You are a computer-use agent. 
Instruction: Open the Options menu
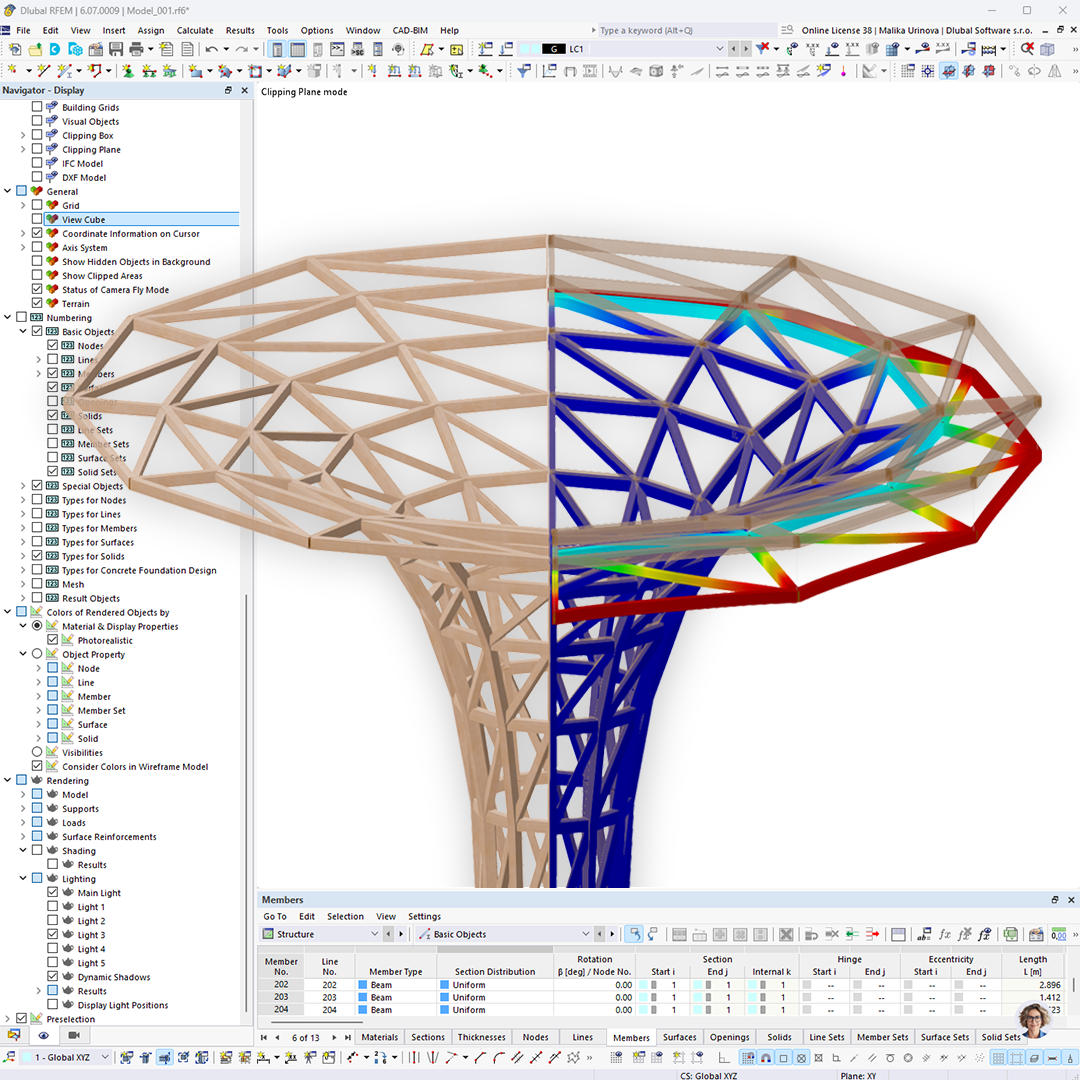(x=316, y=30)
